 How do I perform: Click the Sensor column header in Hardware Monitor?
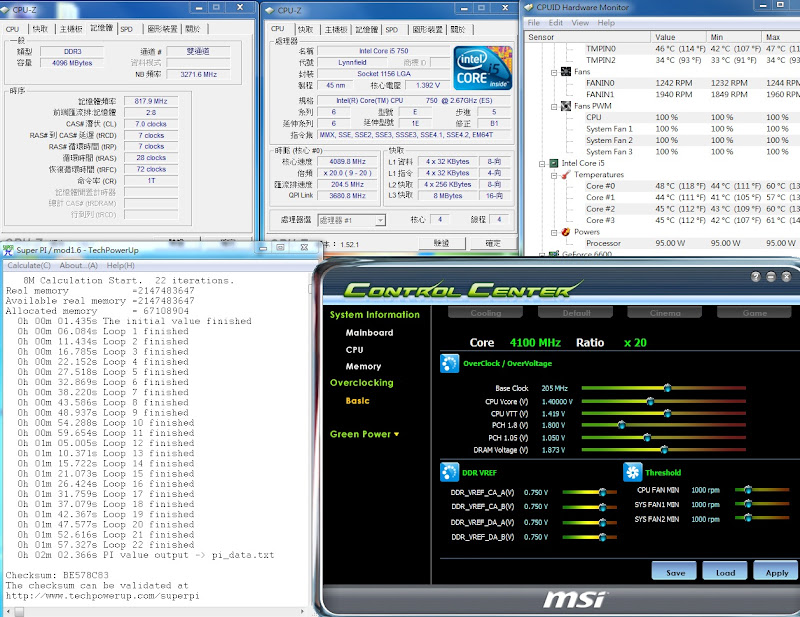point(588,37)
